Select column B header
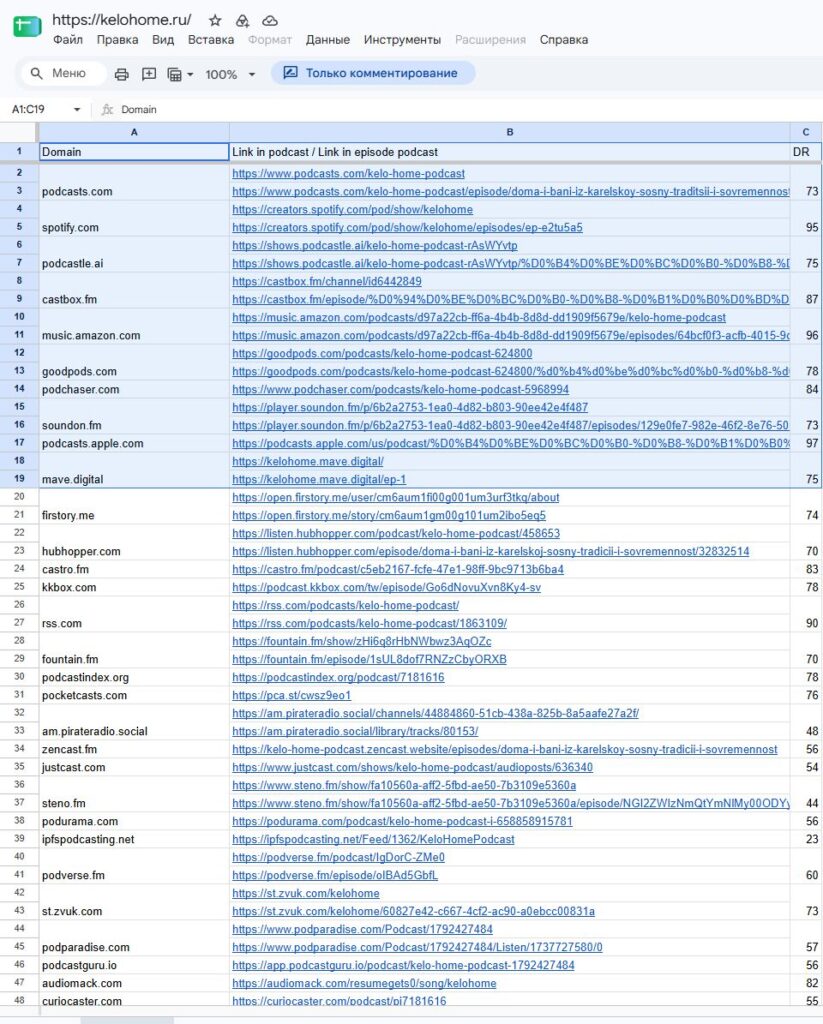Screen dimensions: 823x1024 point(509,132)
